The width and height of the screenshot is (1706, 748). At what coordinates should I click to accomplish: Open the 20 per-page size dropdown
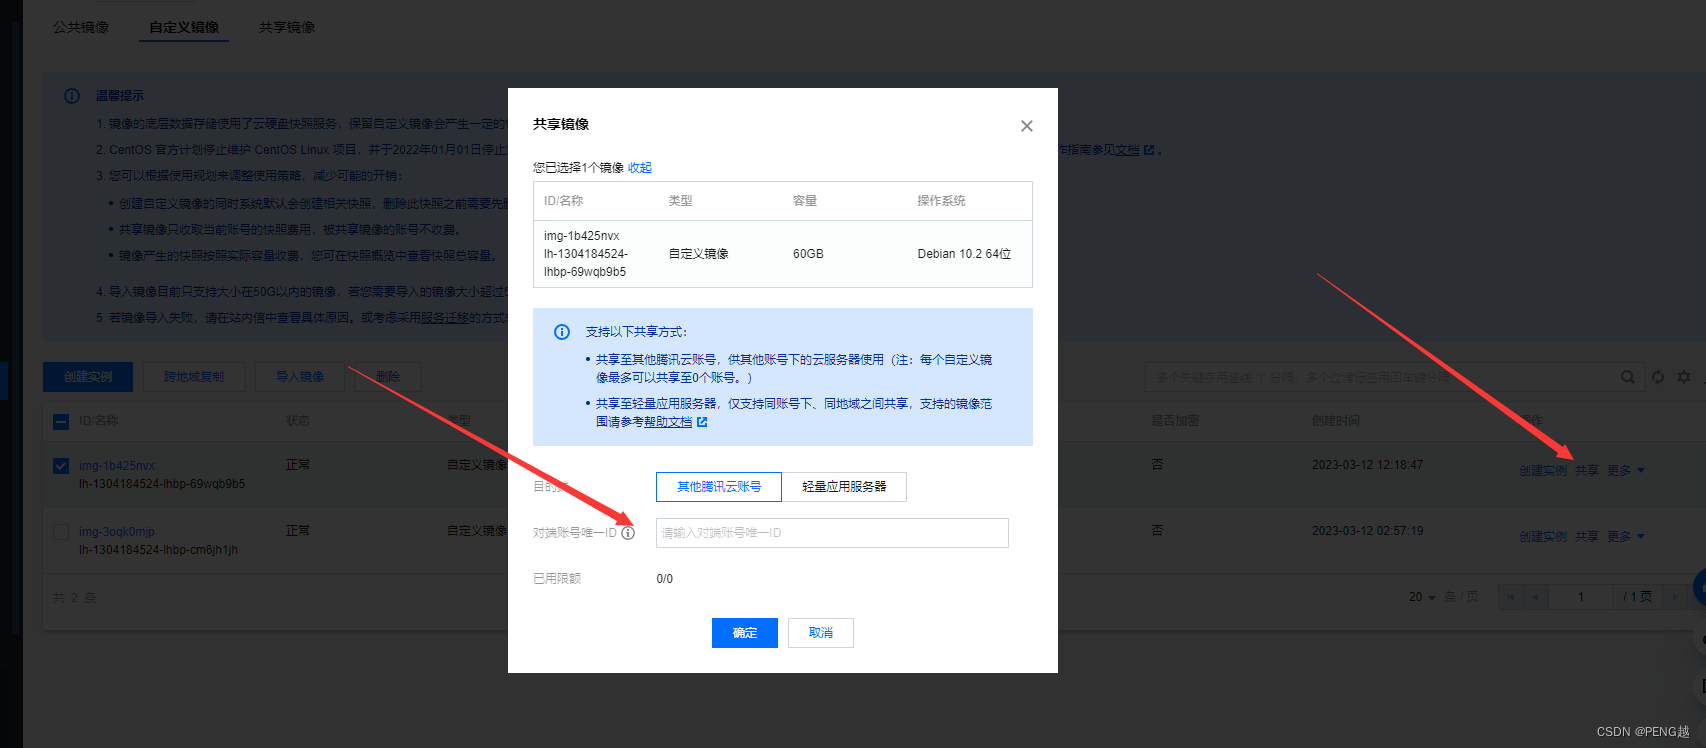coord(1422,597)
